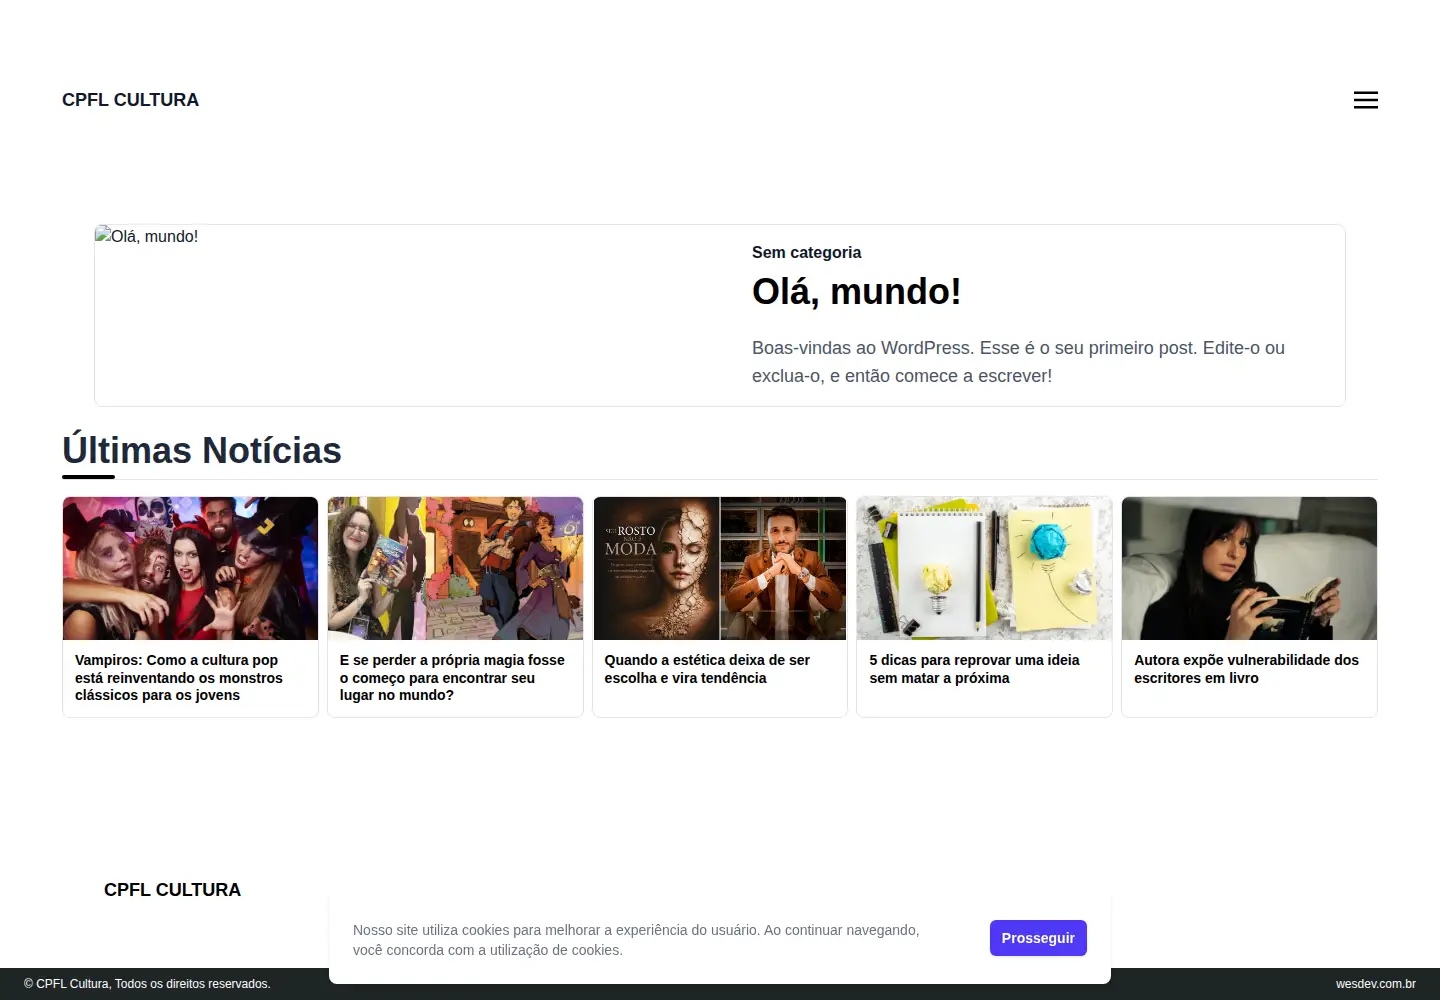
Task: Open the hamburger menu icon
Action: [1365, 100]
